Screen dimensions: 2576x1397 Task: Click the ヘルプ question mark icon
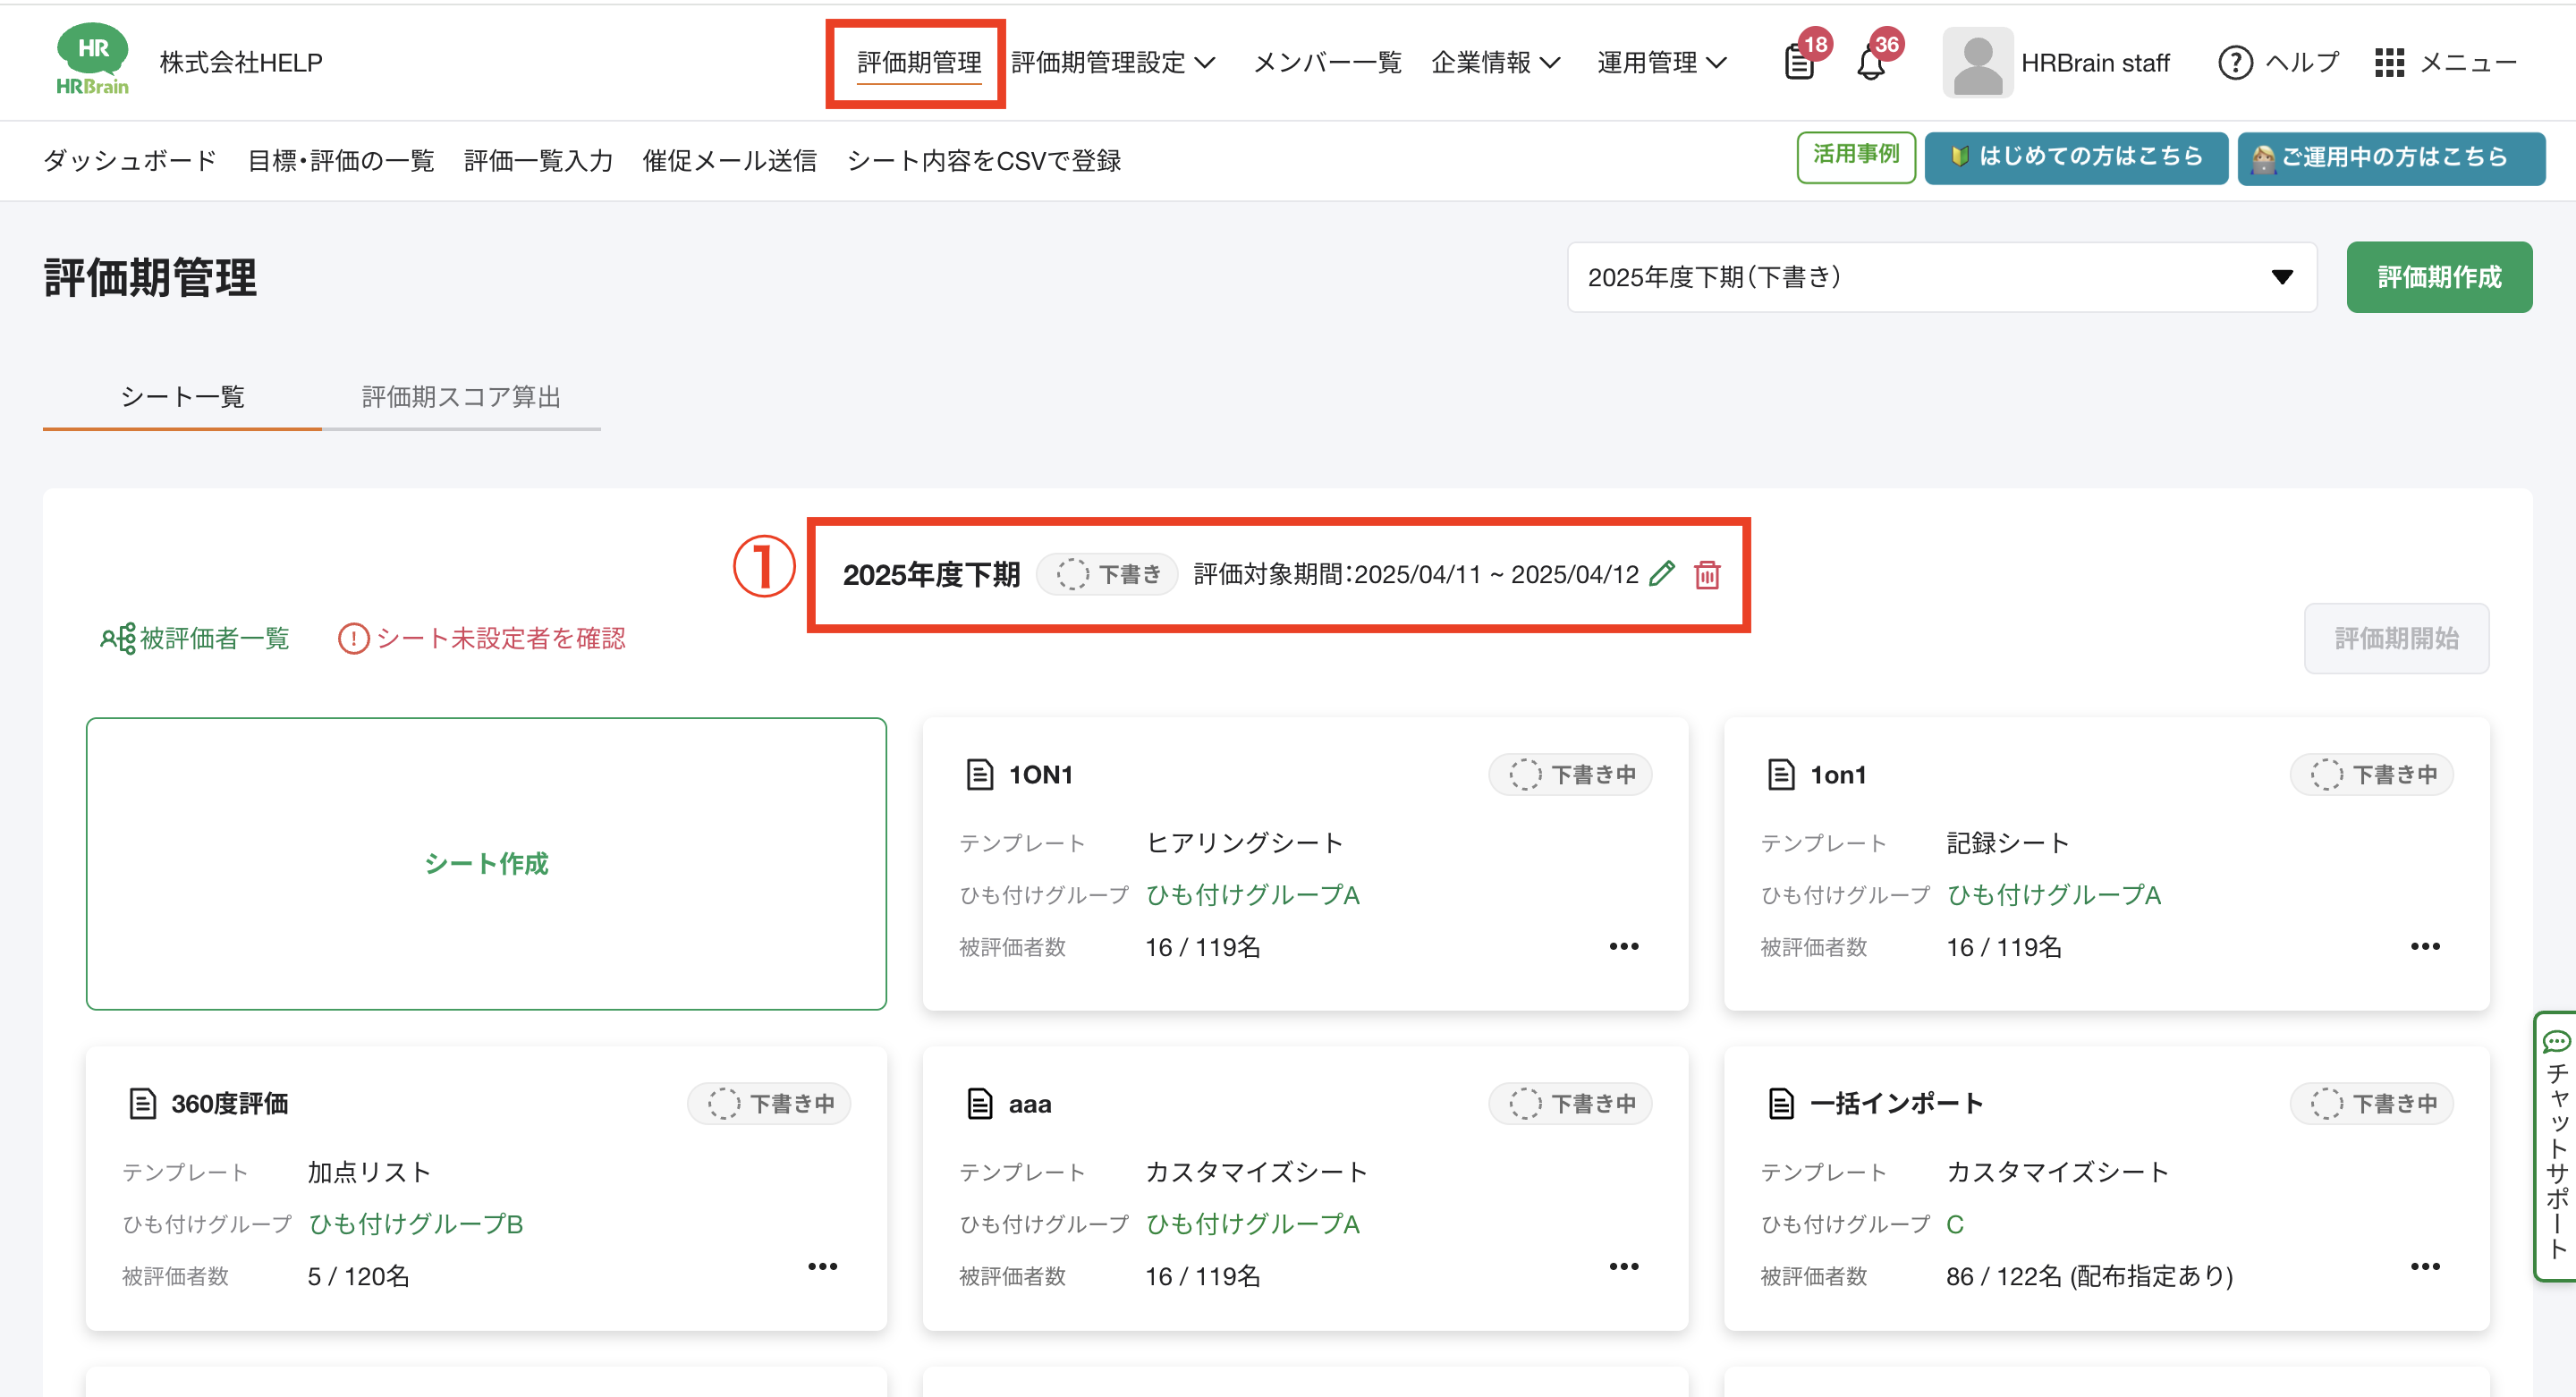click(2235, 63)
